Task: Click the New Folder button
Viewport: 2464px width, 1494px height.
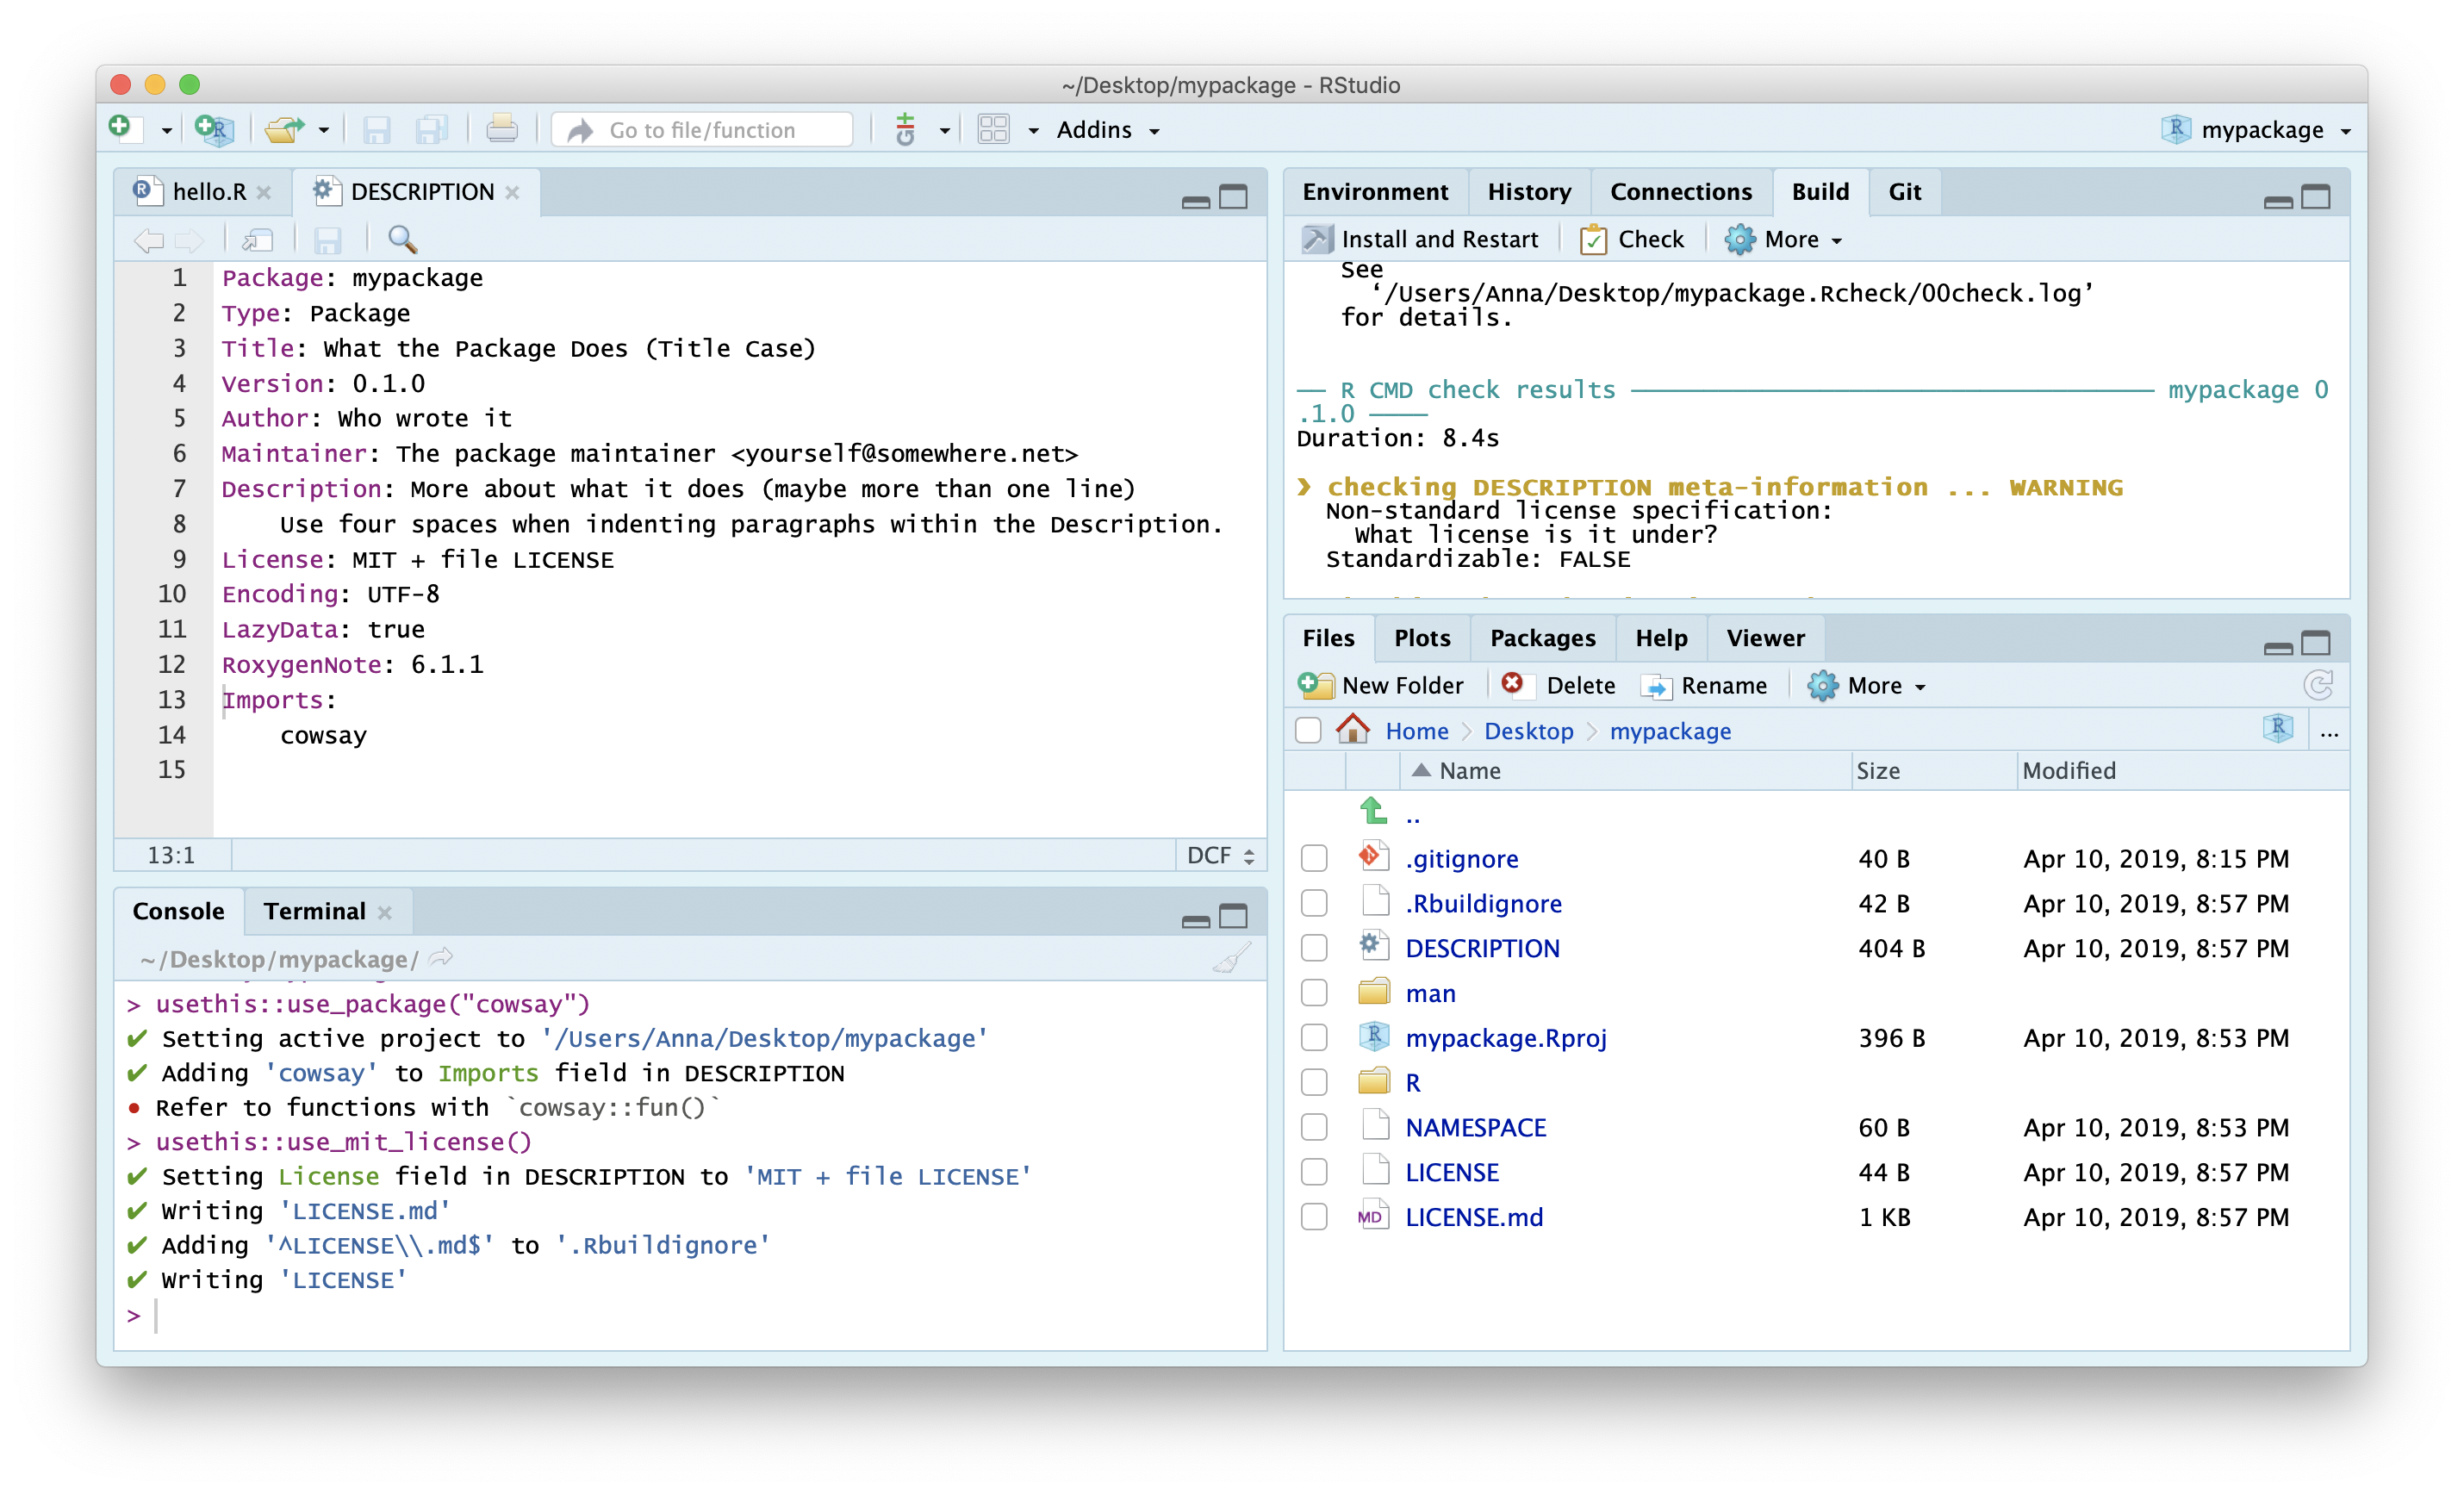Action: [1380, 685]
